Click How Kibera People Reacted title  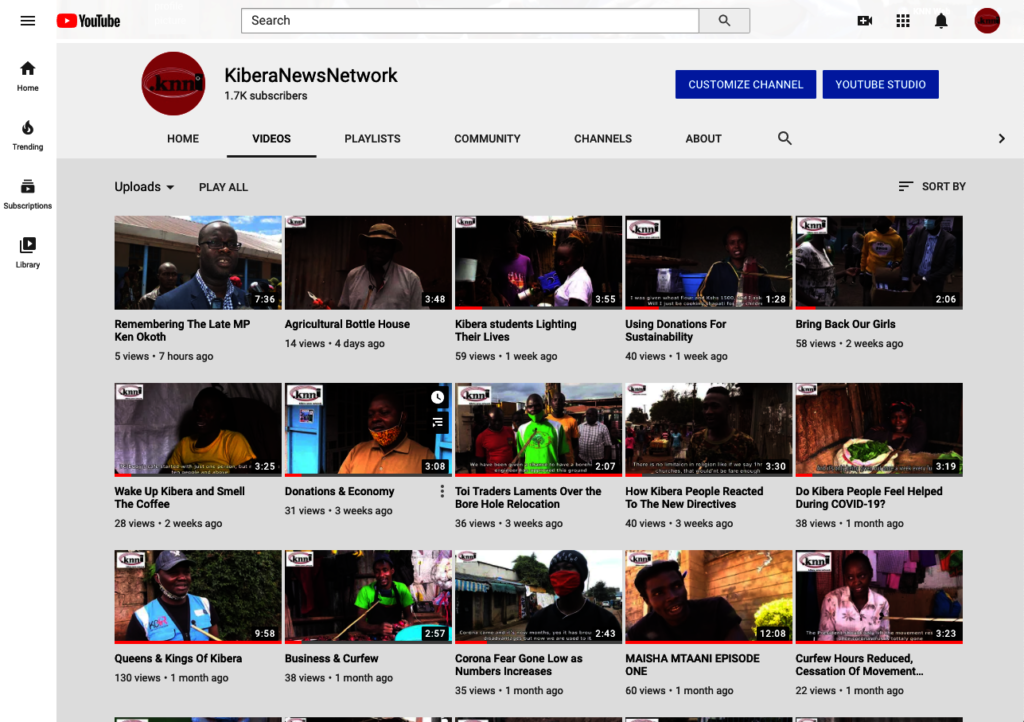point(694,497)
